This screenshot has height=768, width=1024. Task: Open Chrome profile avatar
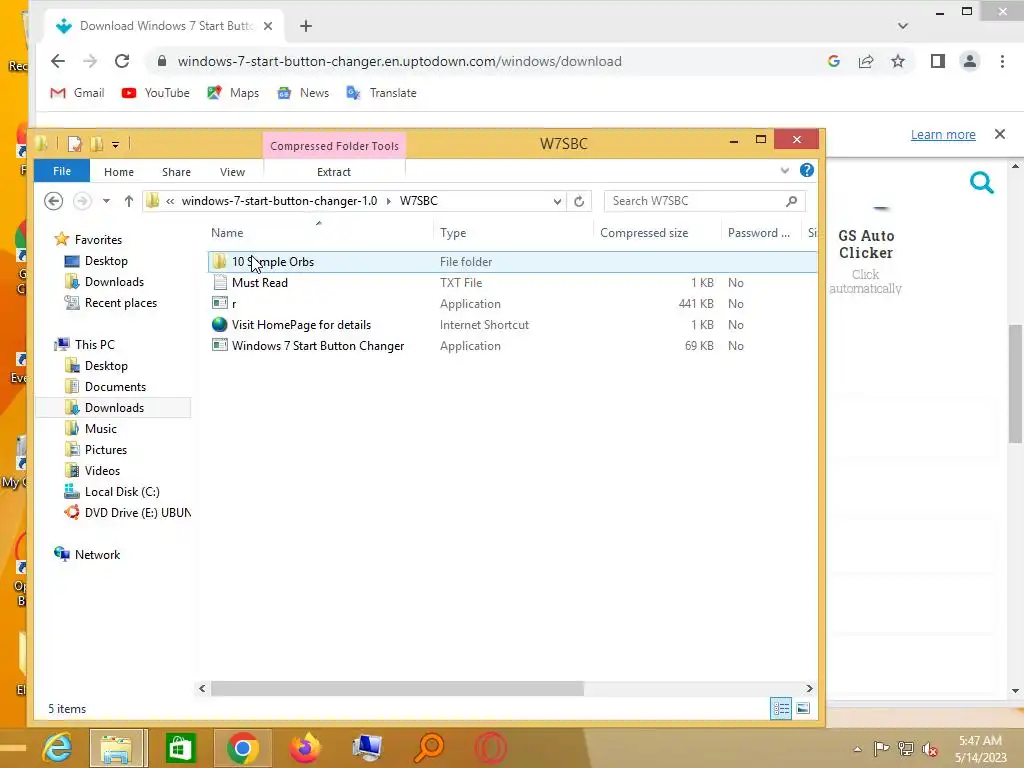click(970, 61)
